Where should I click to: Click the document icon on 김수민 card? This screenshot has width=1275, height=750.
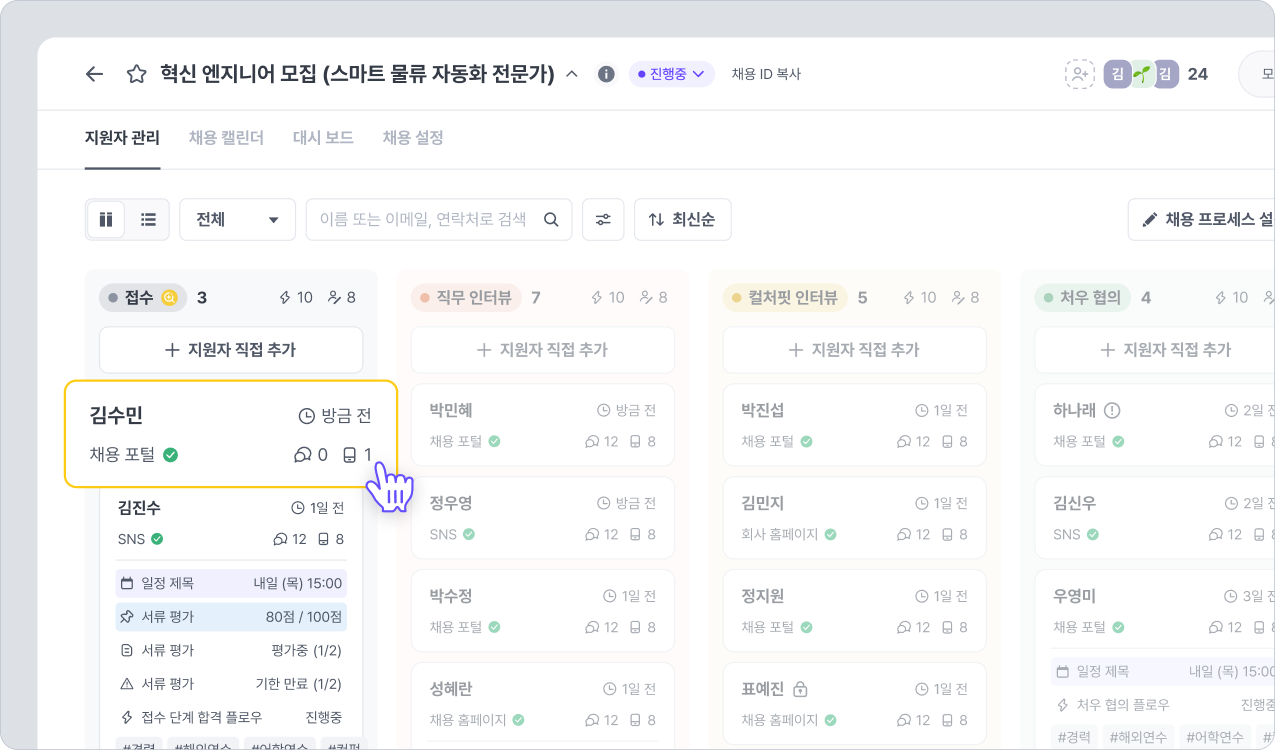click(x=350, y=455)
